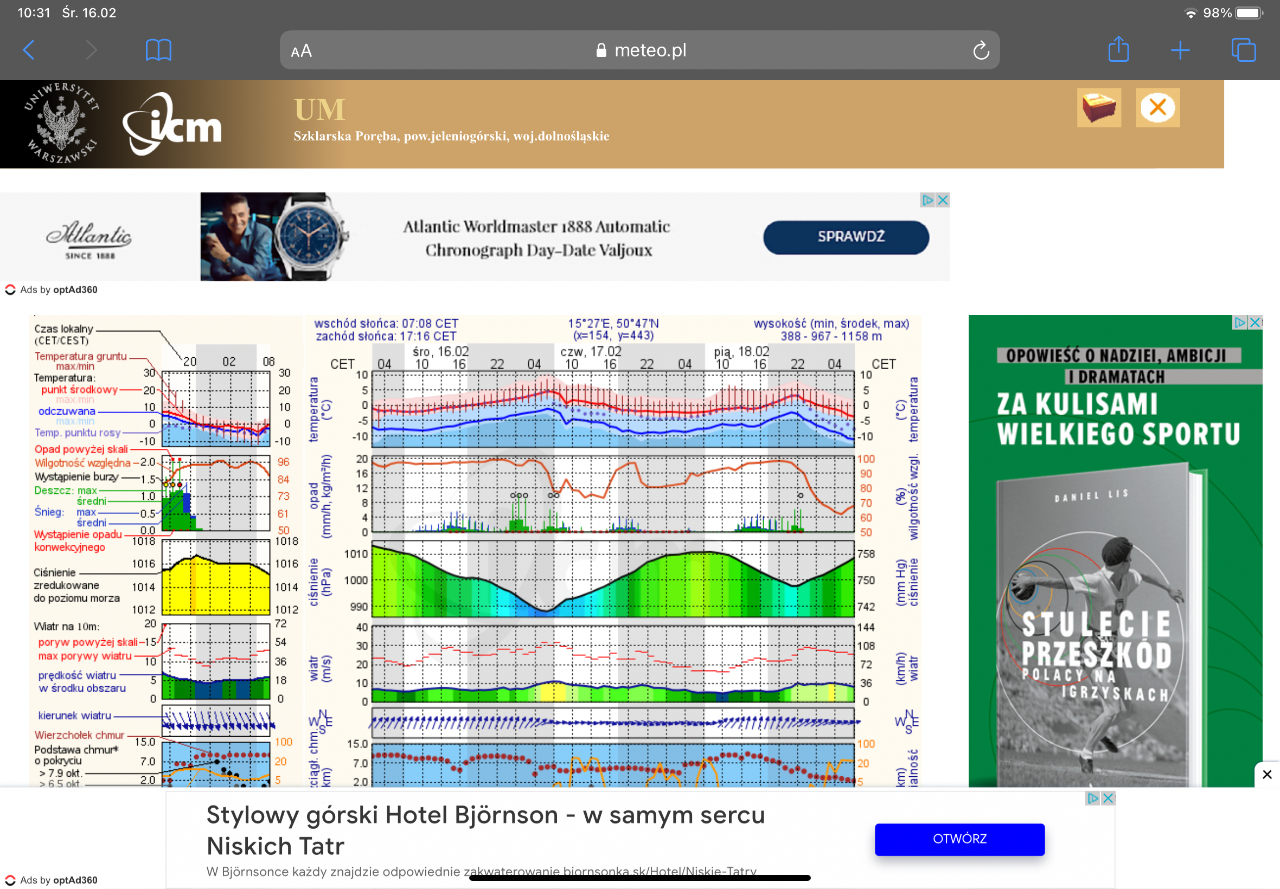Click the Atlantic Worldmaster ad headline
1280x889 pixels.
click(537, 238)
